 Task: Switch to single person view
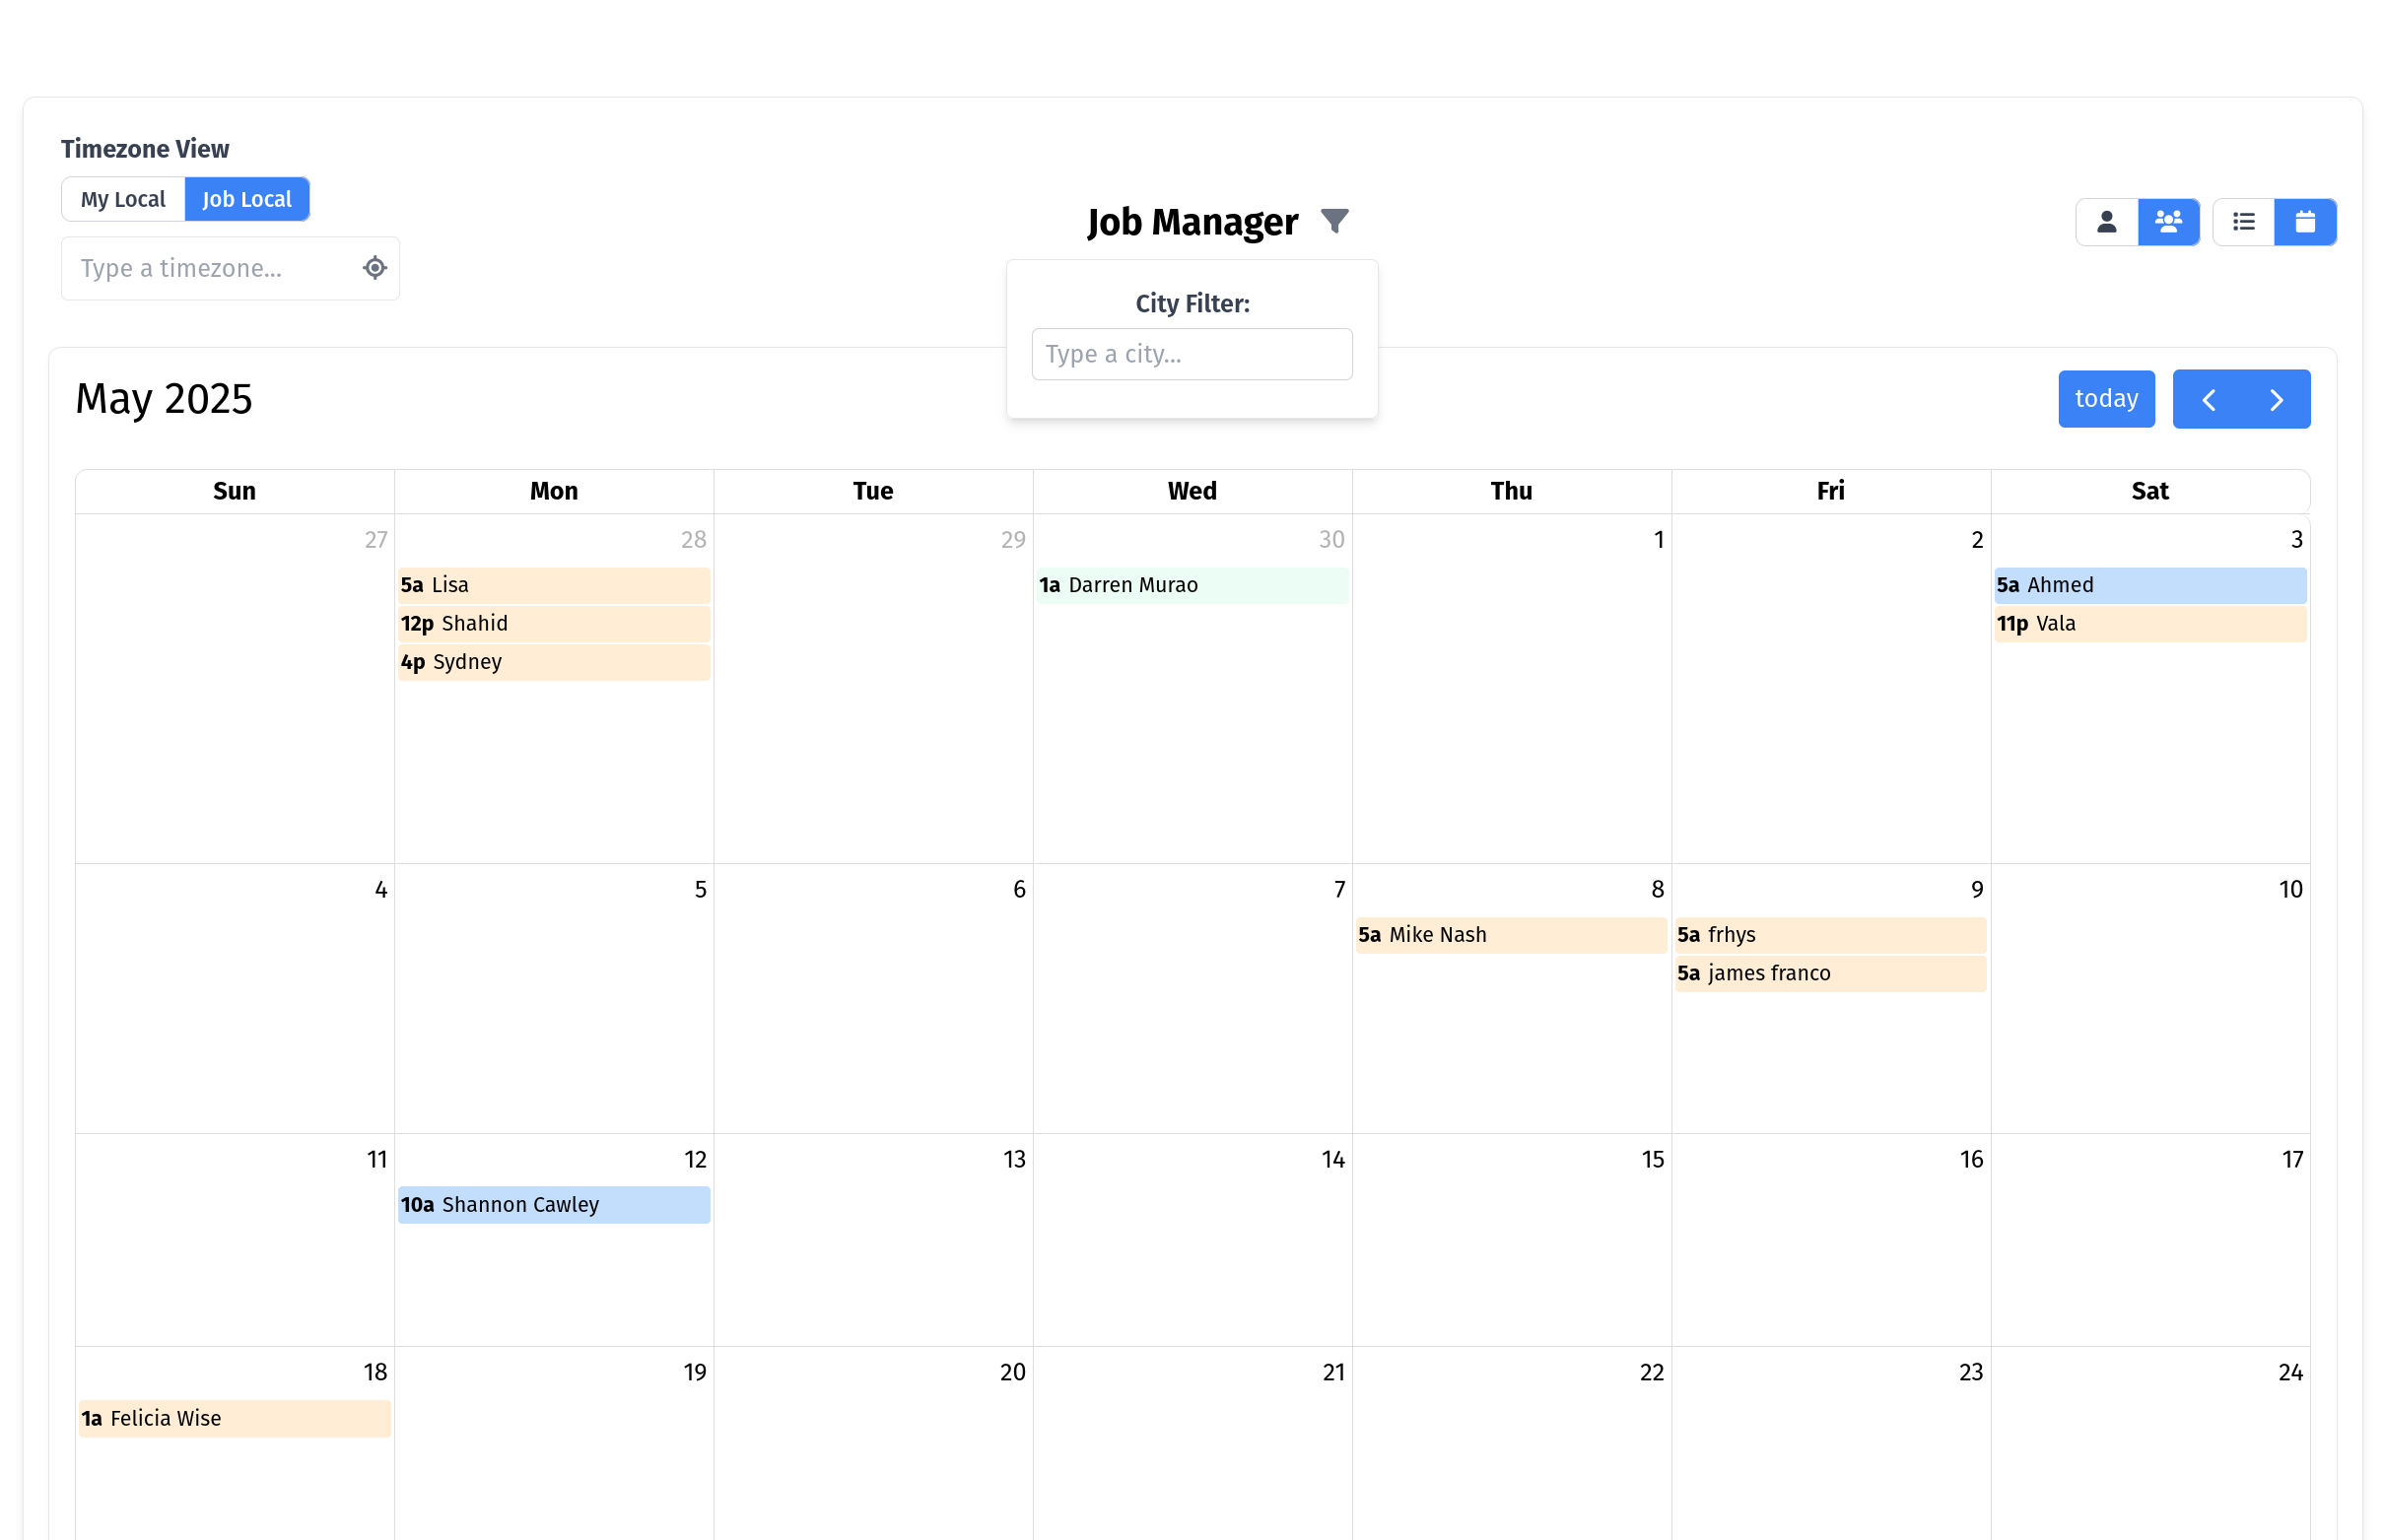2107,221
